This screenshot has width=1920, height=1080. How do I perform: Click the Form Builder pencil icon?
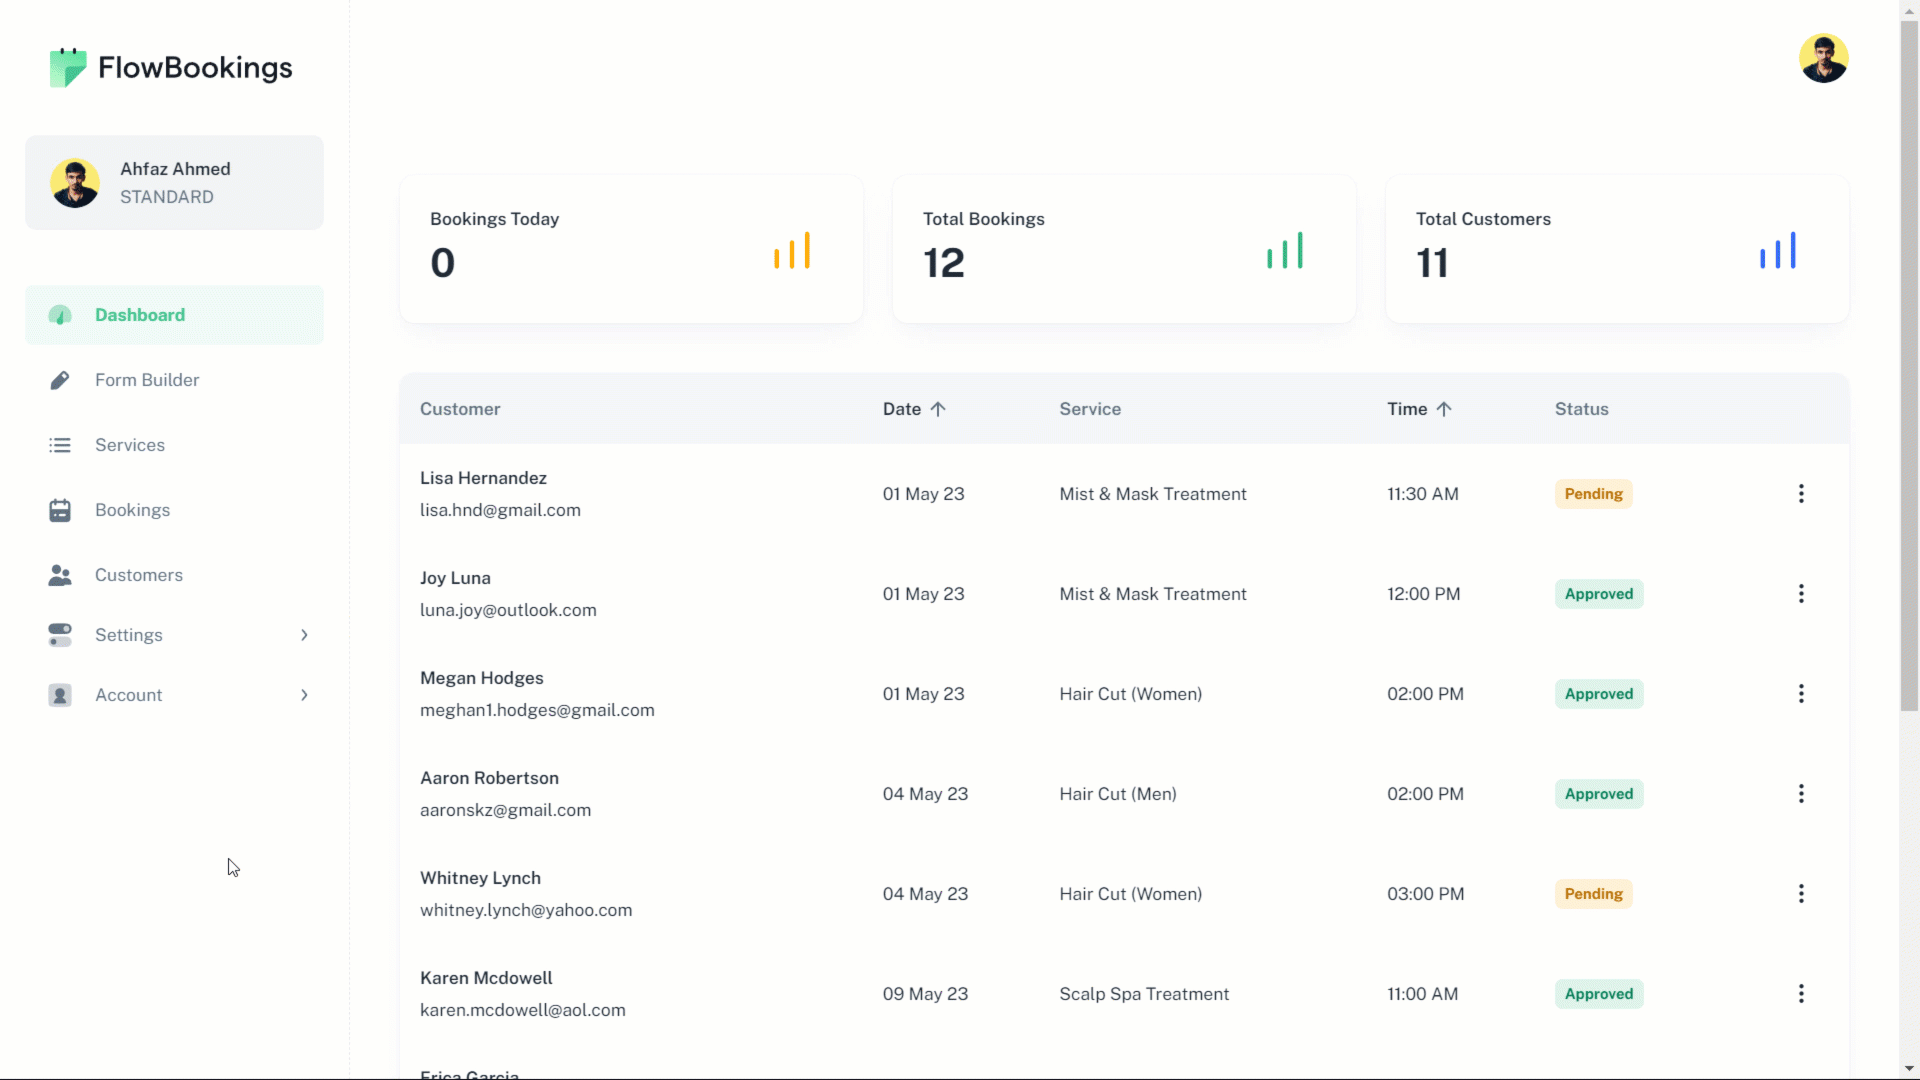coord(60,380)
